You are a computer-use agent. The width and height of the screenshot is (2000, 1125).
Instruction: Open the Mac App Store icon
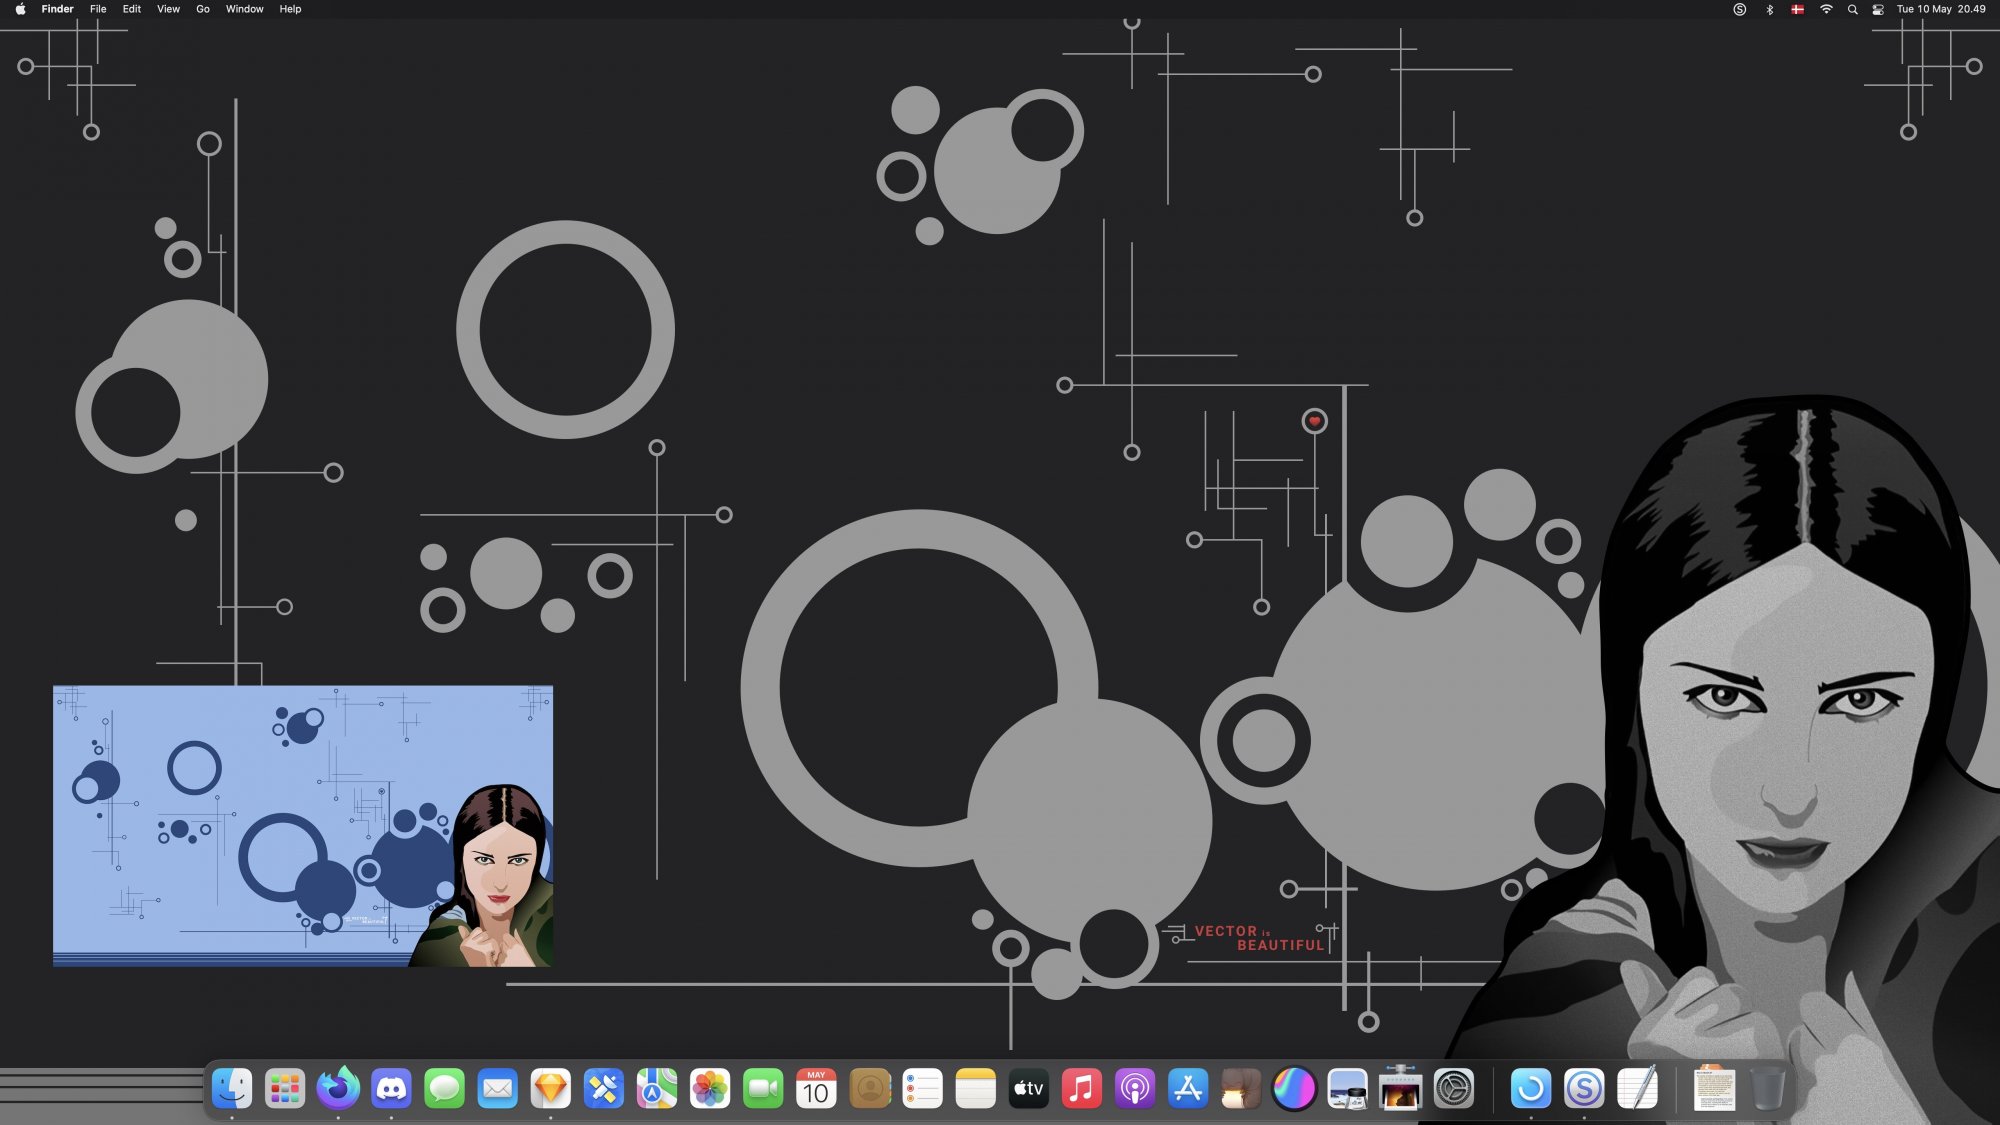(x=1188, y=1089)
